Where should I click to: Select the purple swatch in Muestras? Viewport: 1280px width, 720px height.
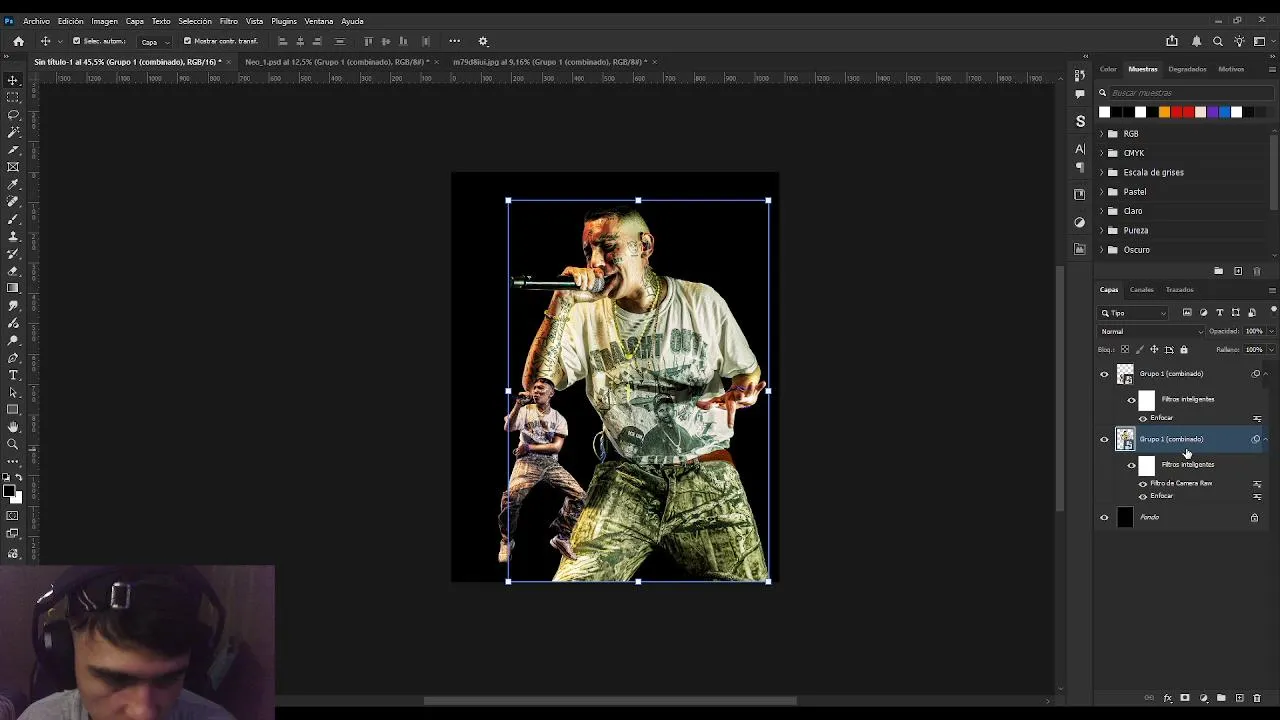1212,112
